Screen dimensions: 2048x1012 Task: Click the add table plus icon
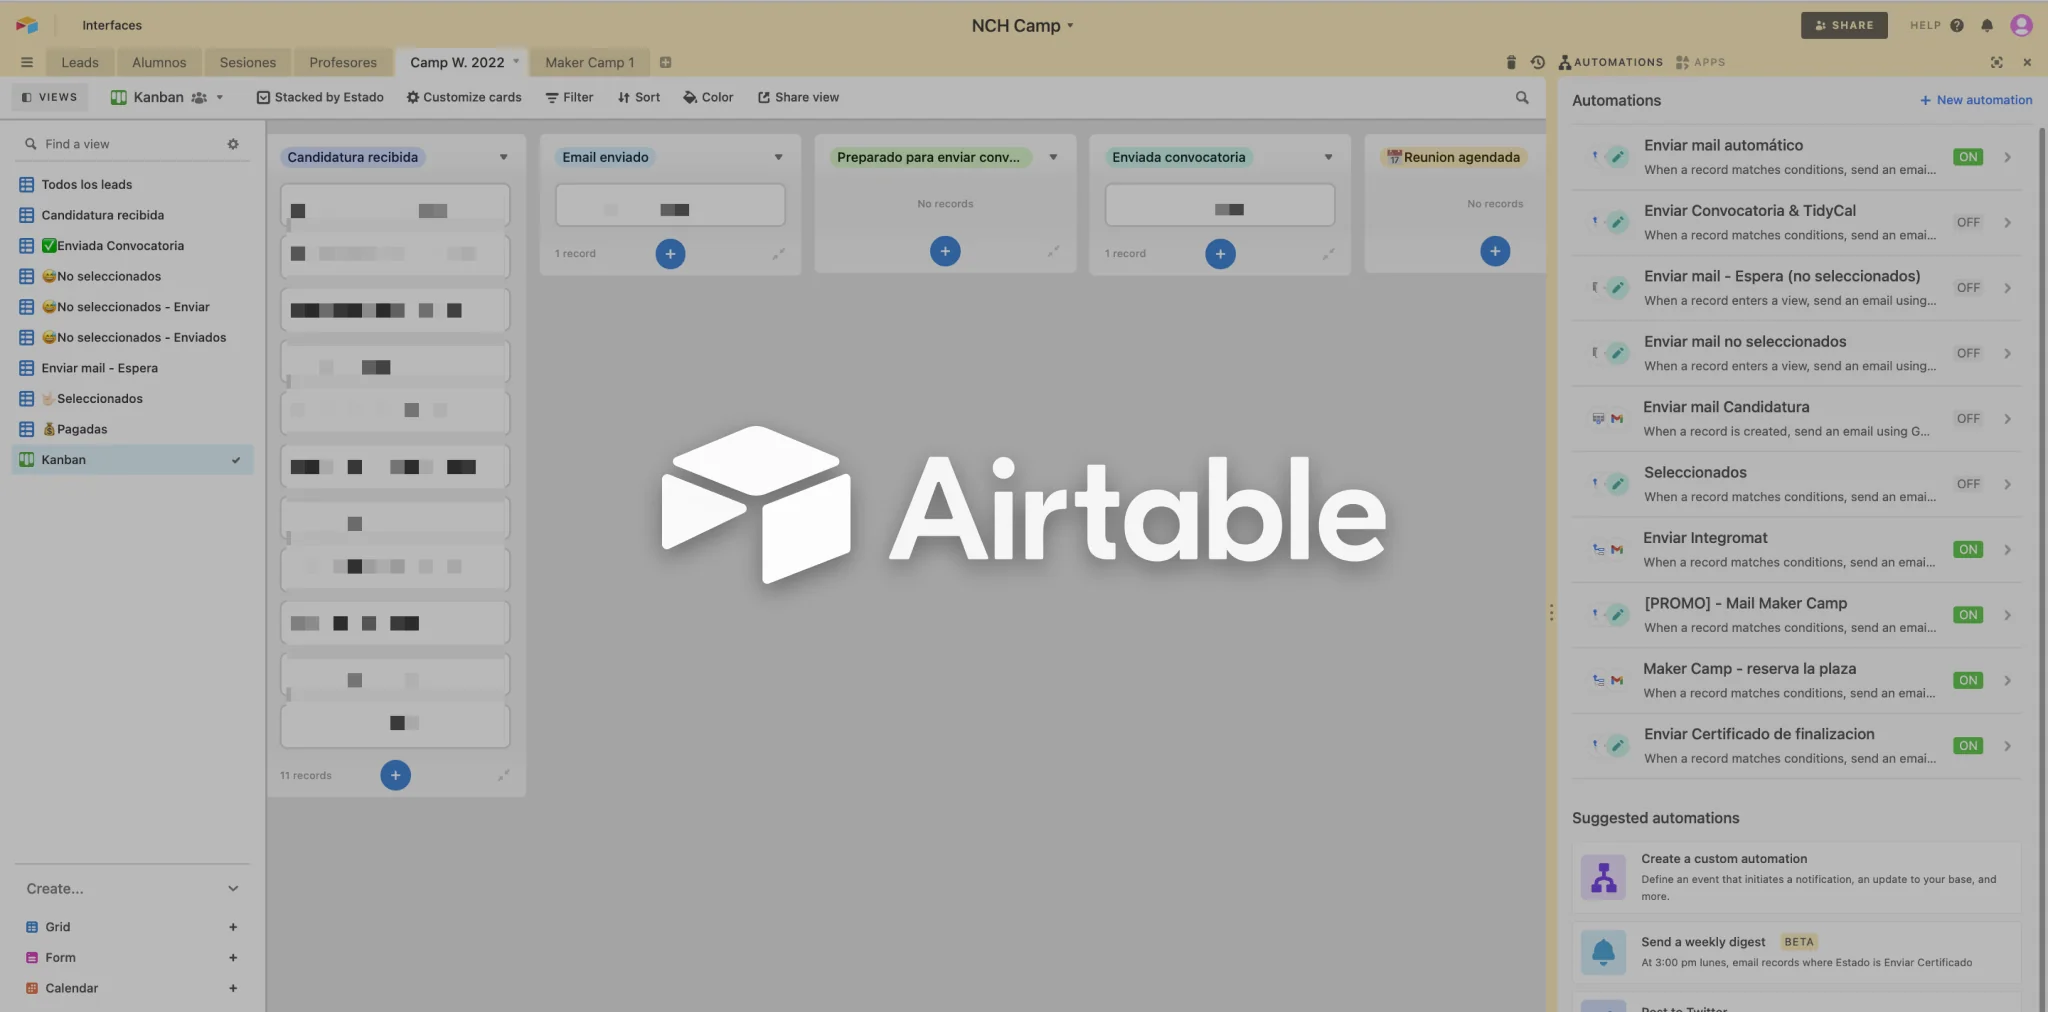point(666,62)
